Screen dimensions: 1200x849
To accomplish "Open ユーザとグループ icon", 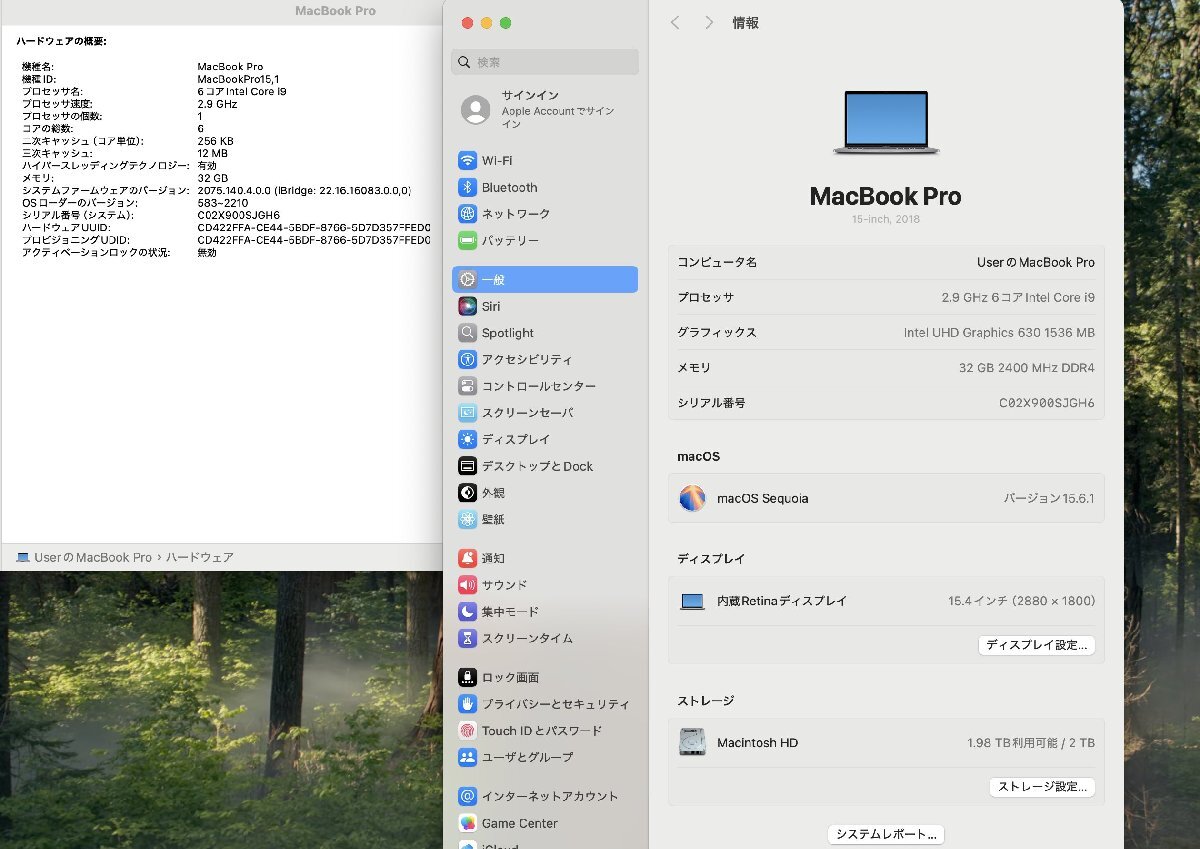I will [x=467, y=757].
